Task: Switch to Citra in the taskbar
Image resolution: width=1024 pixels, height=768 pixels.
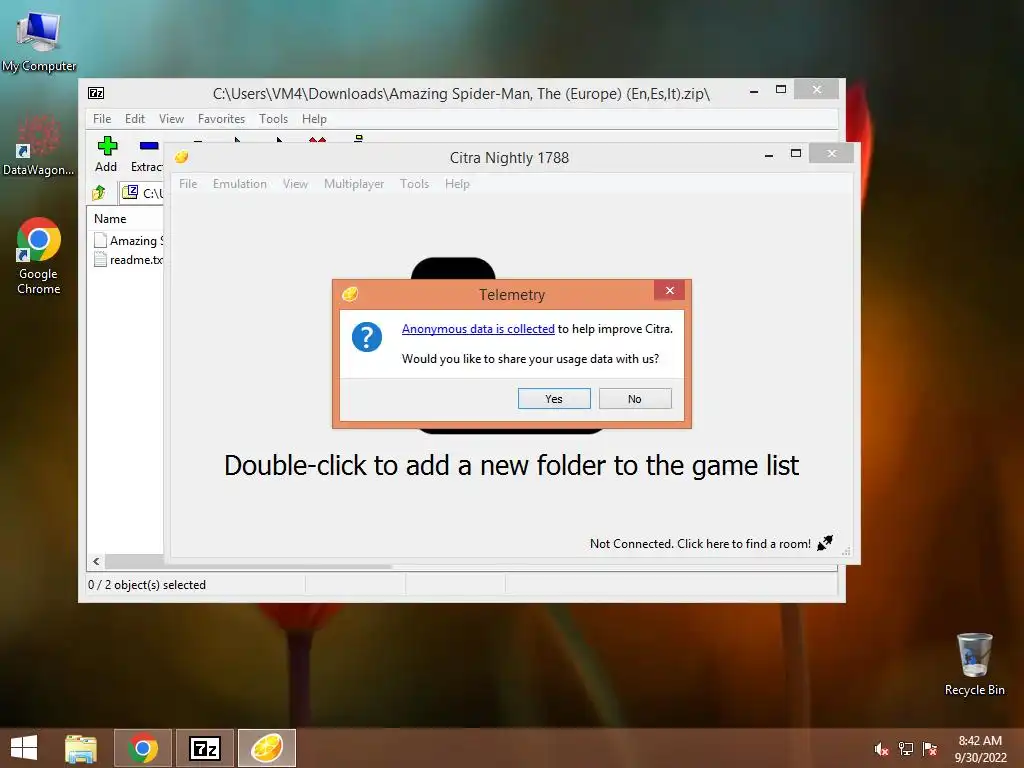Action: coord(267,748)
